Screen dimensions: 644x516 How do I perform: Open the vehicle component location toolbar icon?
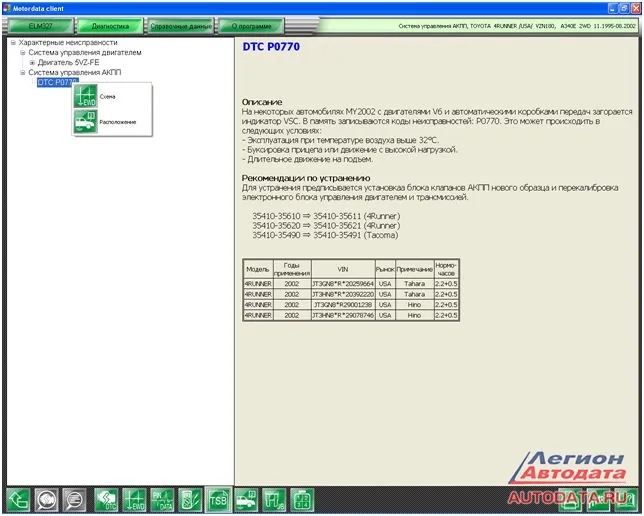coord(246,500)
